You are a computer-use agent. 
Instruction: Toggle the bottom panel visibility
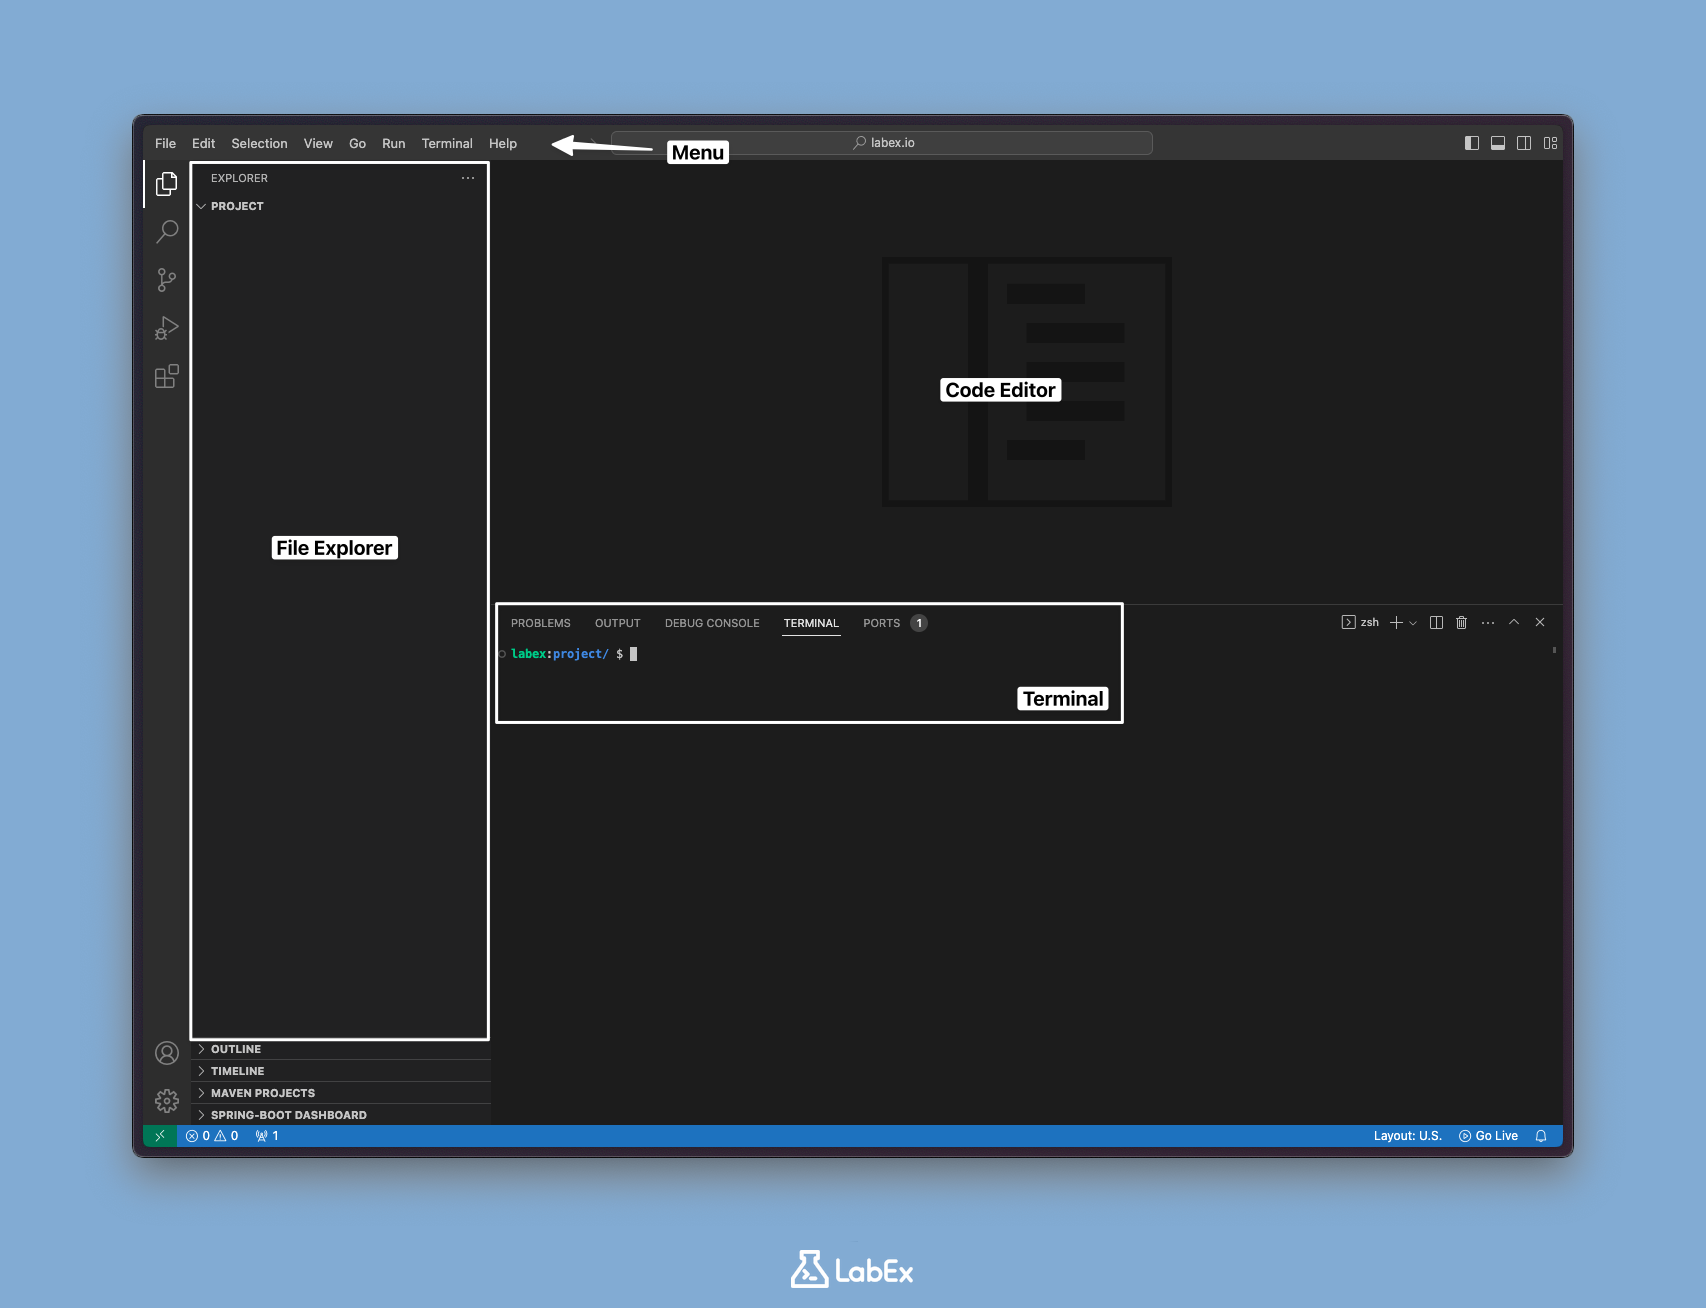pos(1497,143)
